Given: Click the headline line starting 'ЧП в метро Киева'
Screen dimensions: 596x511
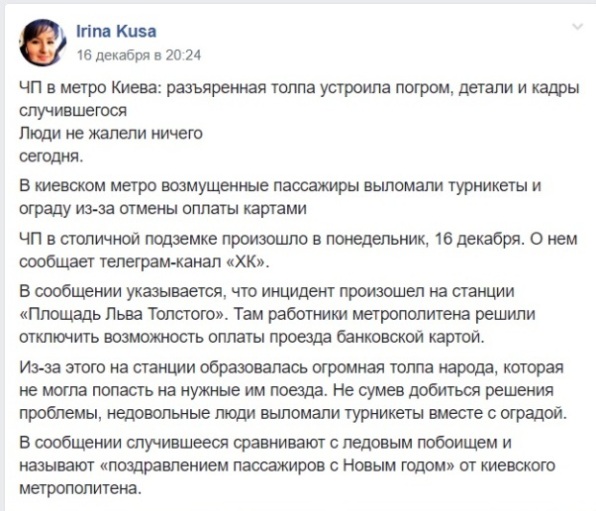Looking at the screenshot, I should coord(300,88).
